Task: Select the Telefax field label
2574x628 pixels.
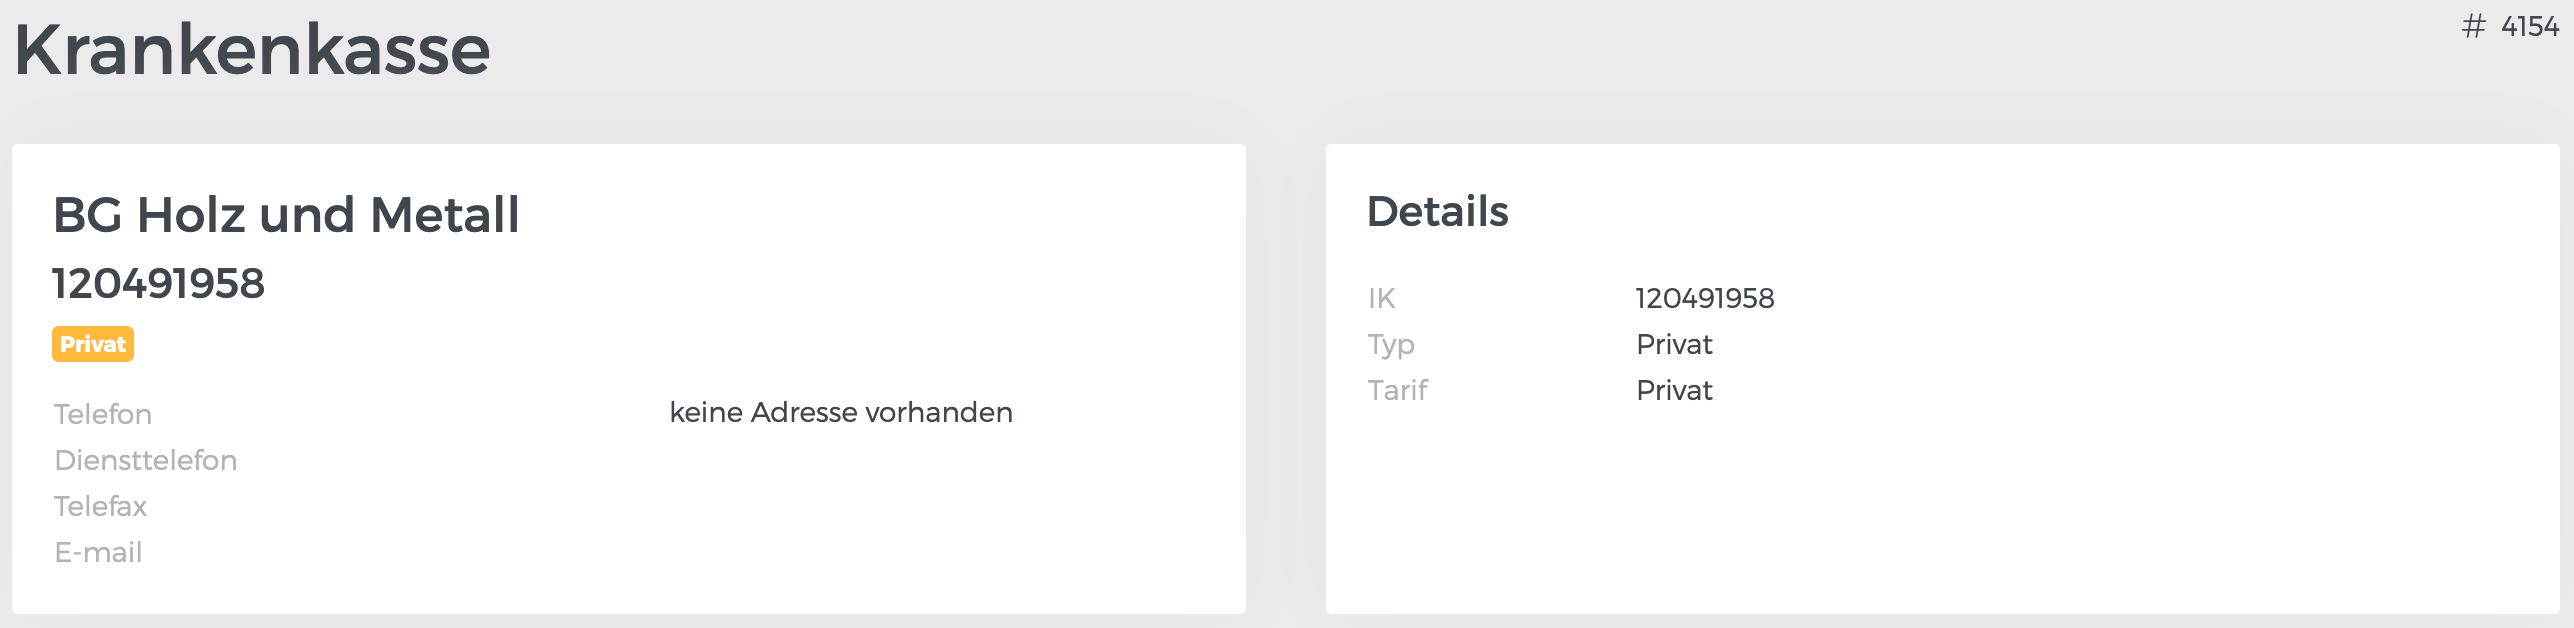Action: (101, 506)
